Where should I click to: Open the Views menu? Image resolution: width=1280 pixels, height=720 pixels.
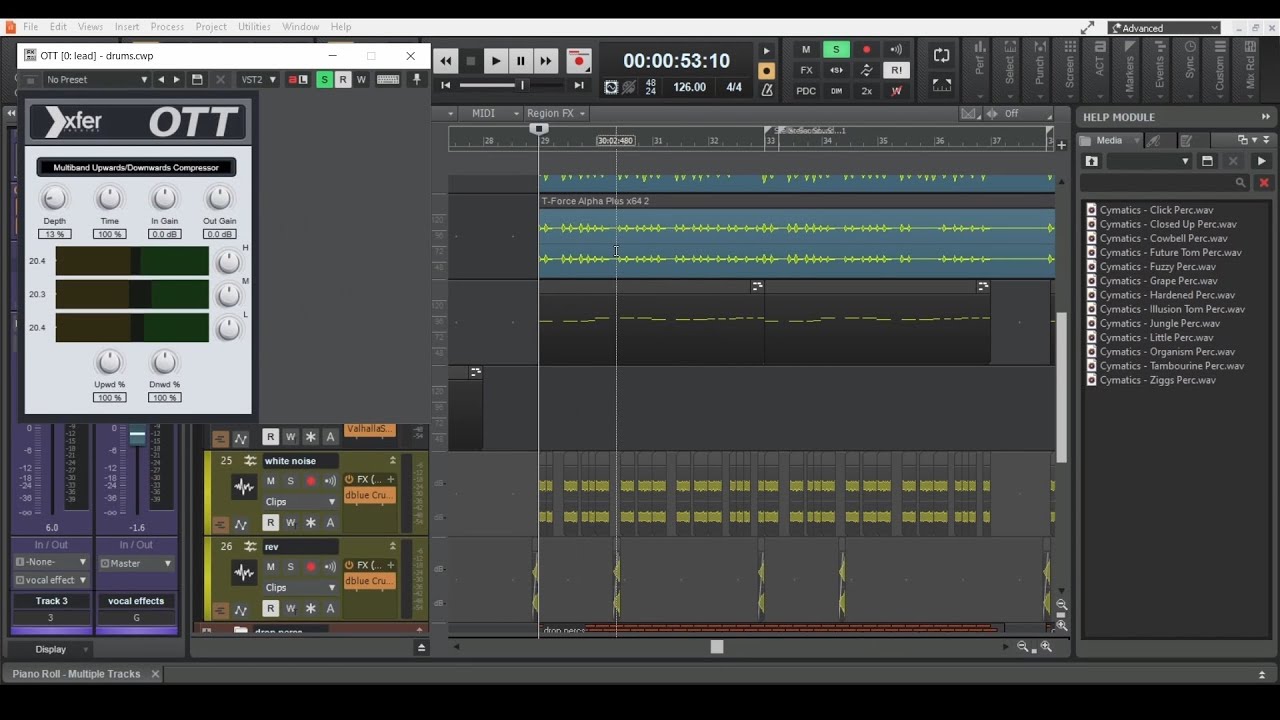[90, 27]
